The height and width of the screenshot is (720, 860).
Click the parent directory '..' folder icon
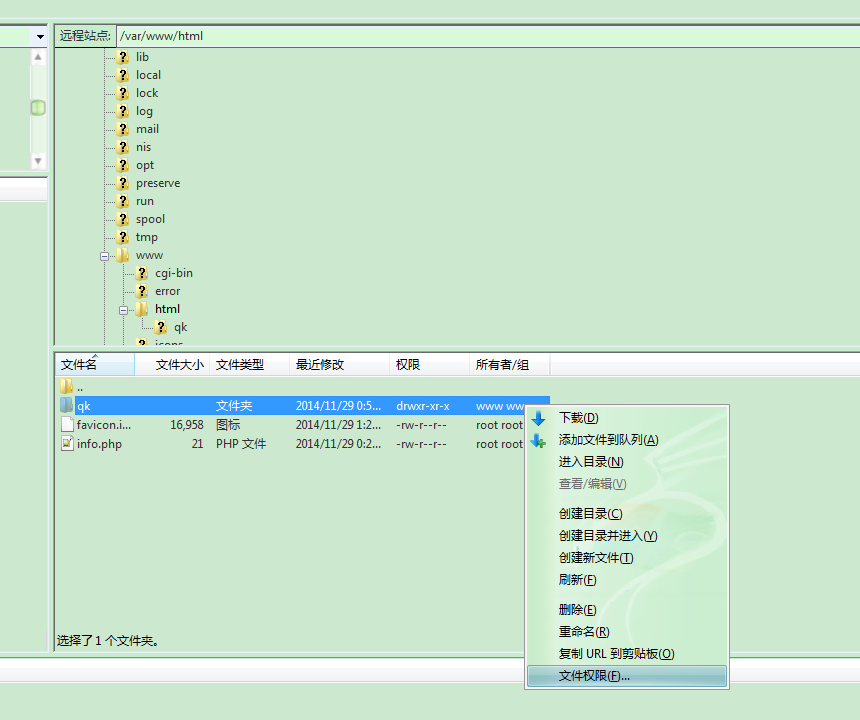click(66, 386)
